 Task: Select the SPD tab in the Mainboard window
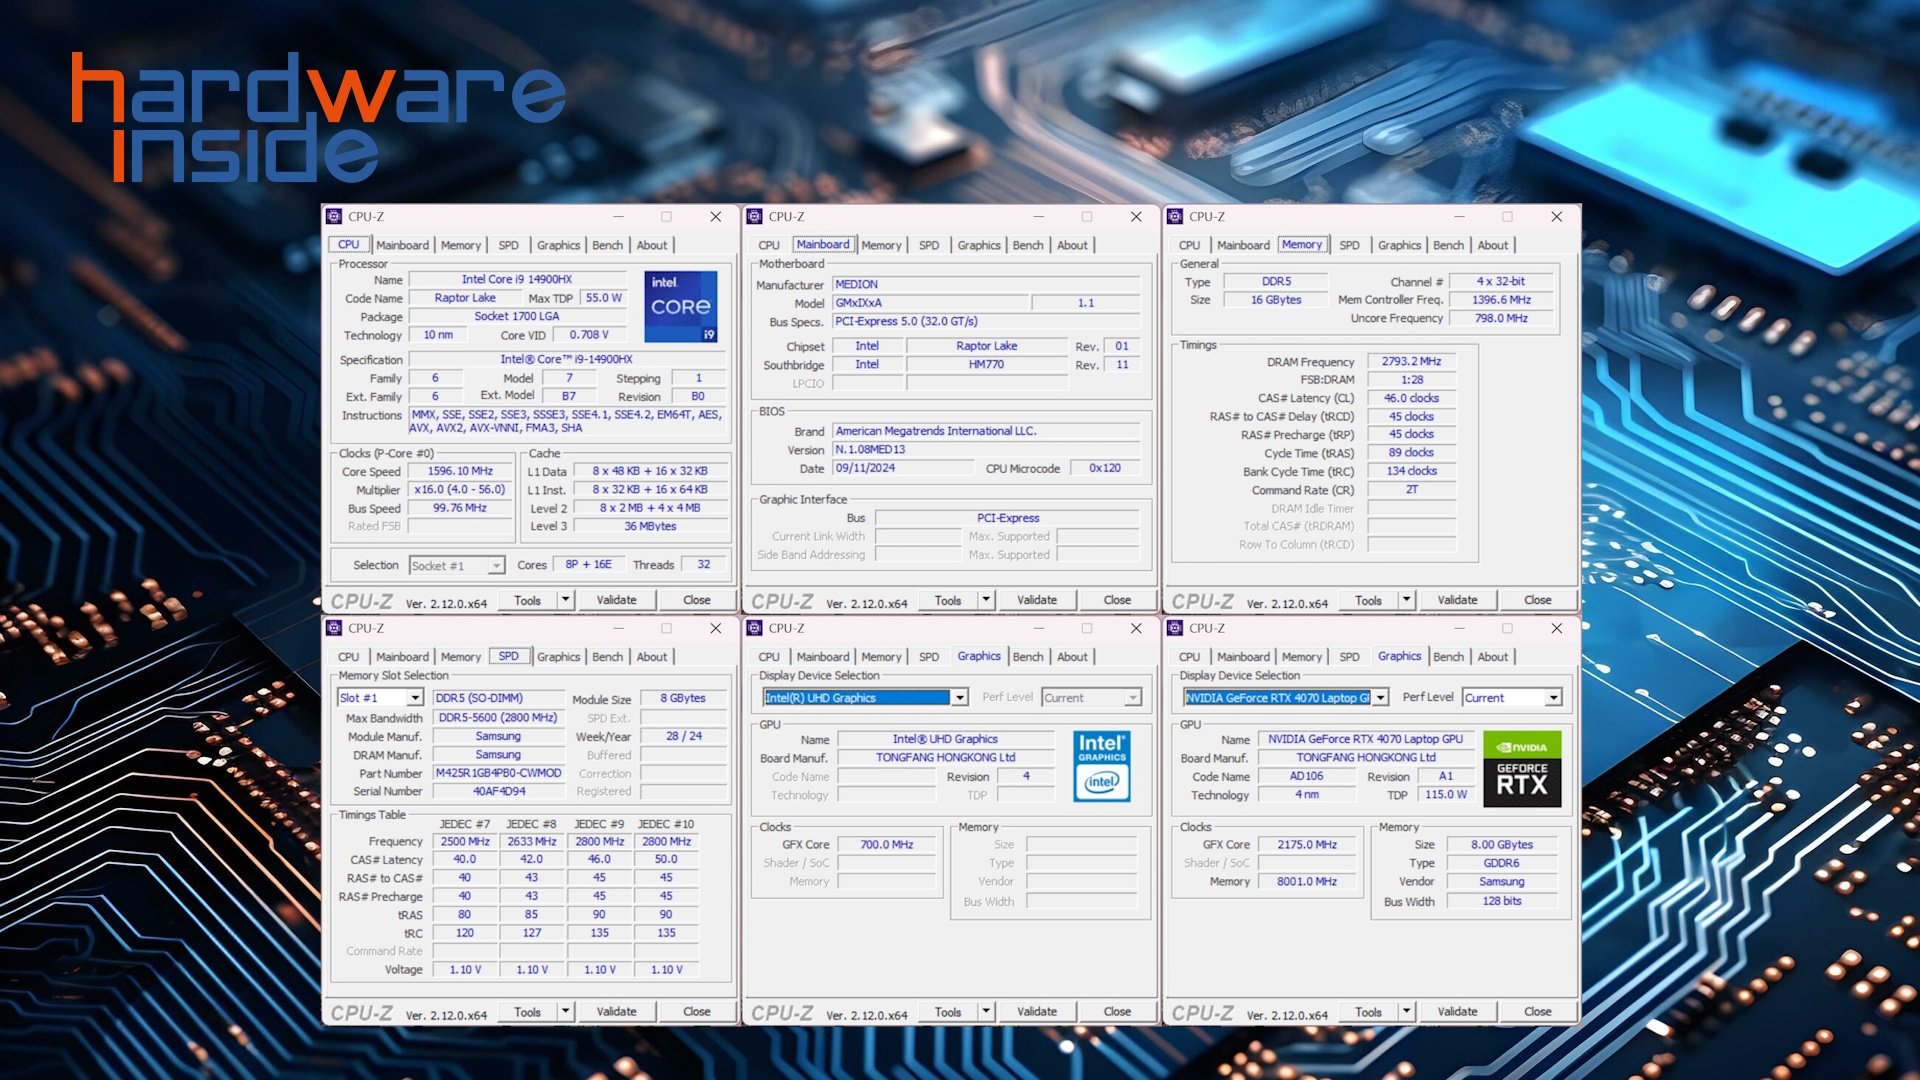(928, 245)
